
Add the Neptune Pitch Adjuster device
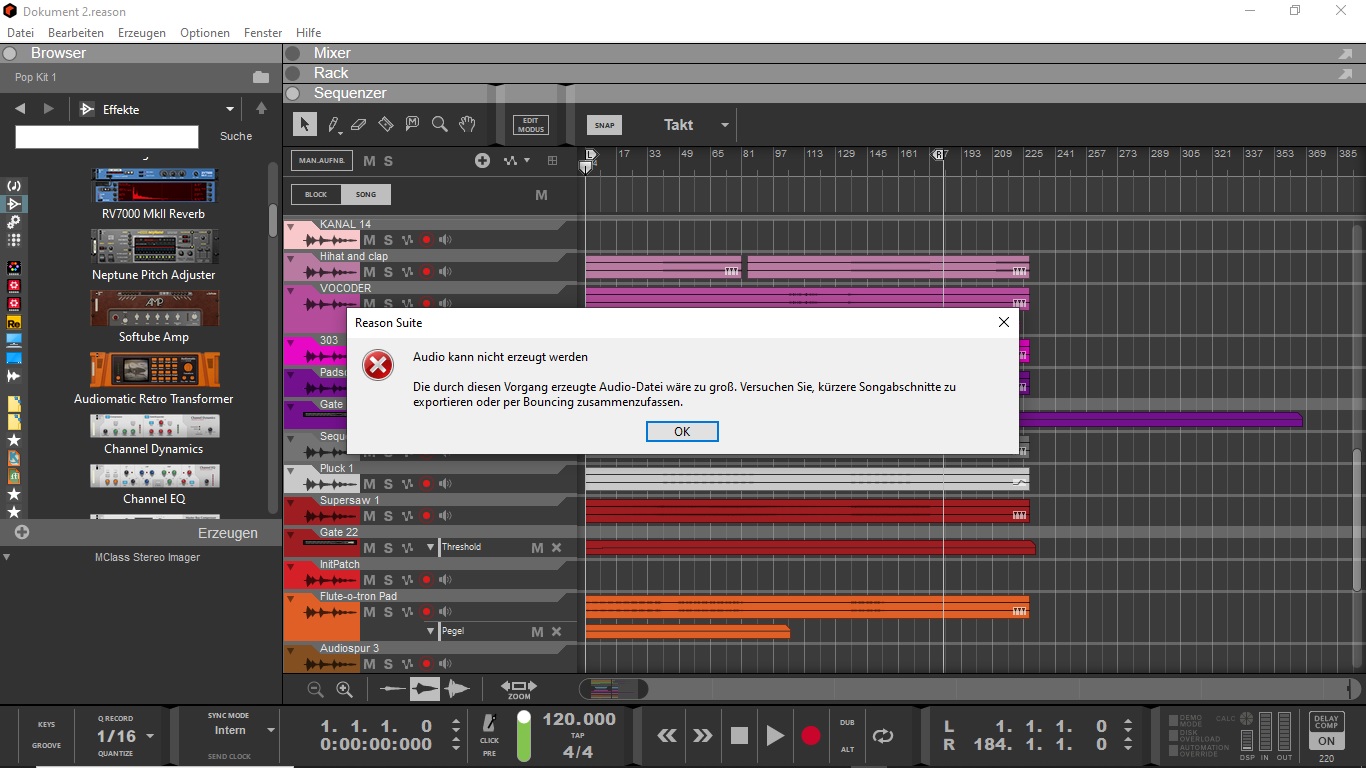point(154,255)
